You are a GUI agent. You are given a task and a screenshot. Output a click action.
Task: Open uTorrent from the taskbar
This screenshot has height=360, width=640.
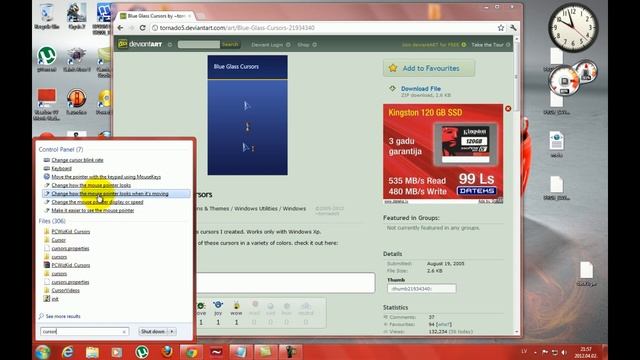[142, 352]
